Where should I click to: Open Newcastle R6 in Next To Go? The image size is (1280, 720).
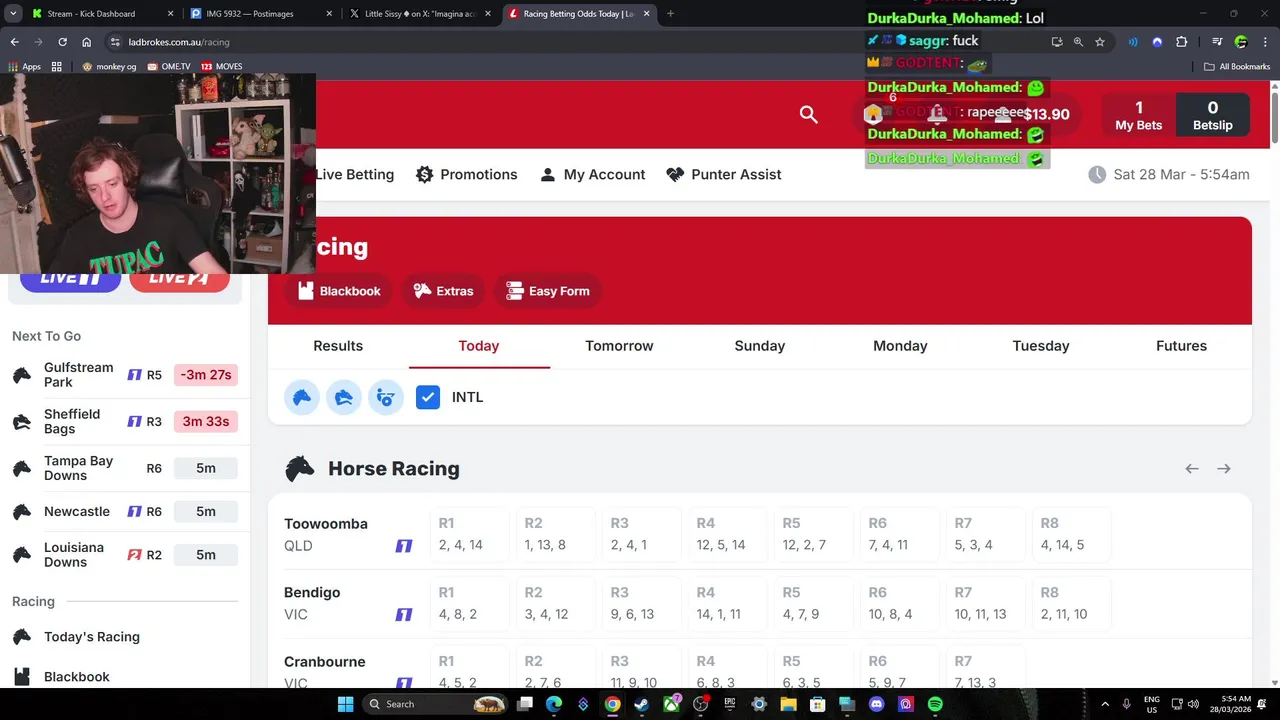coord(125,511)
